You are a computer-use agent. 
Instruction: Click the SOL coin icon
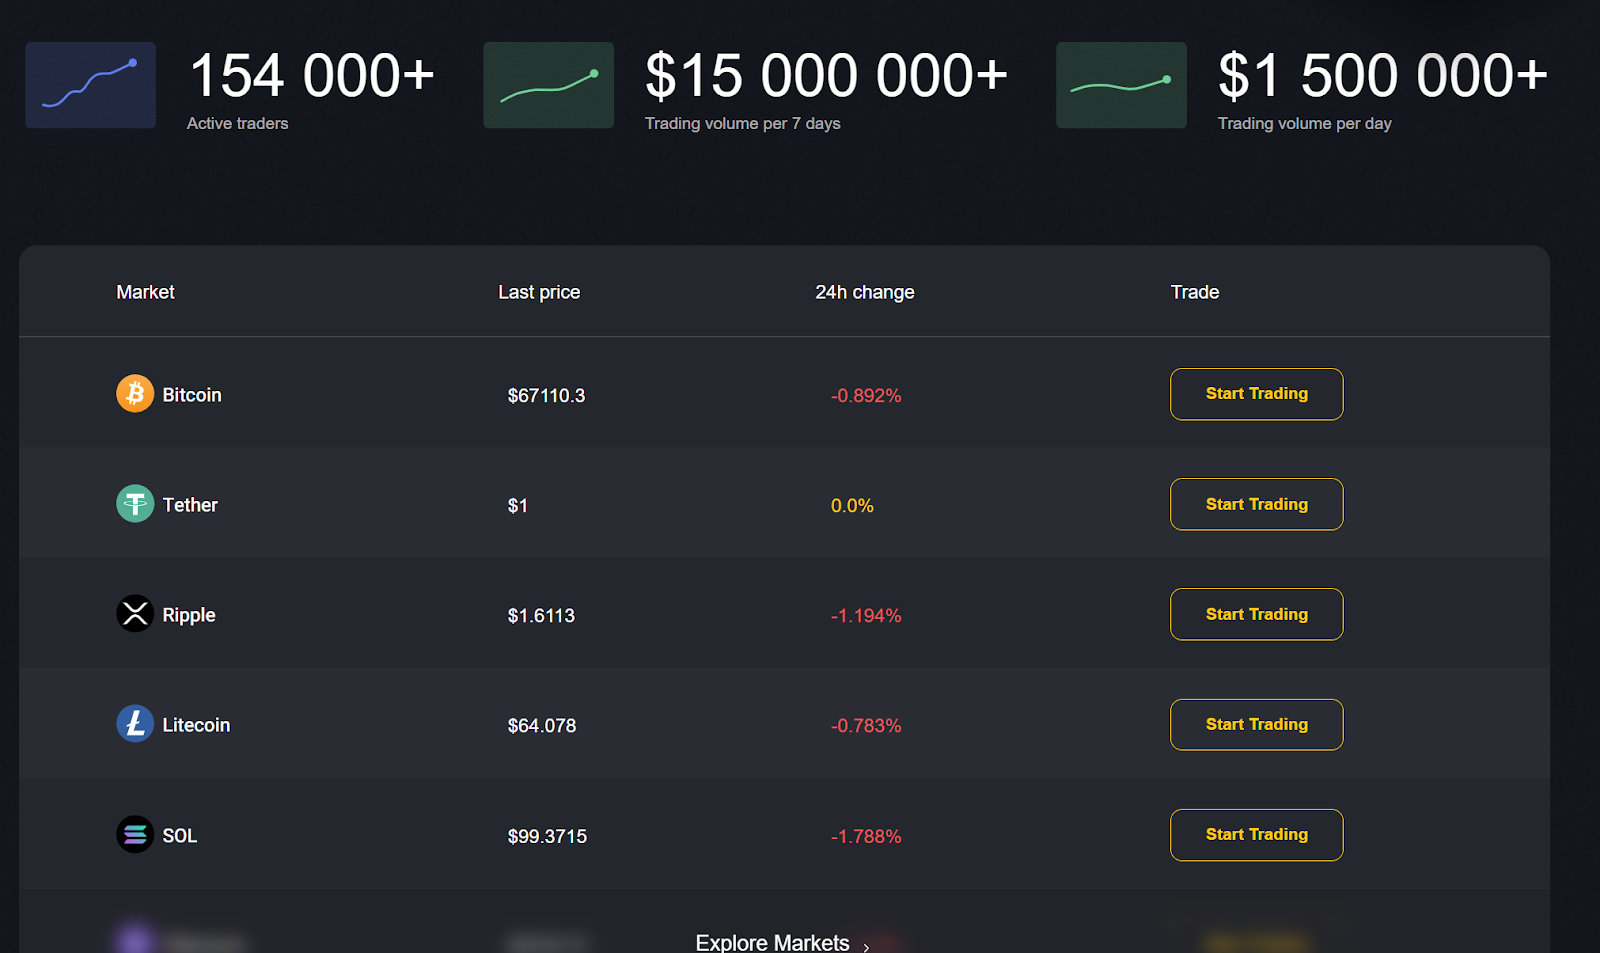click(135, 834)
